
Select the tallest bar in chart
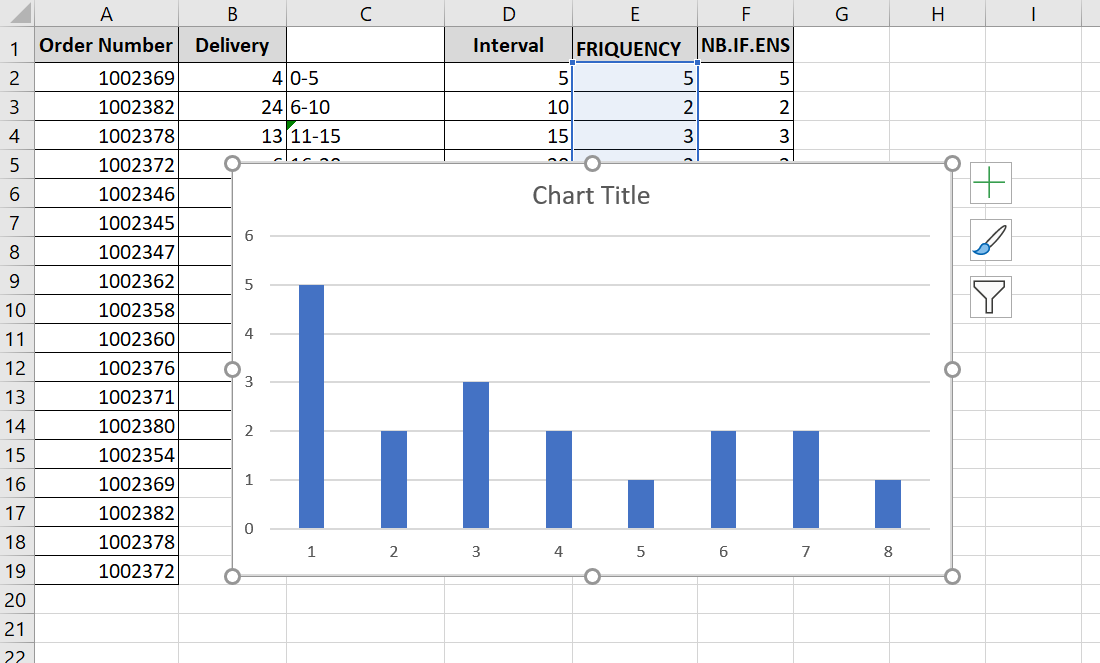click(311, 406)
